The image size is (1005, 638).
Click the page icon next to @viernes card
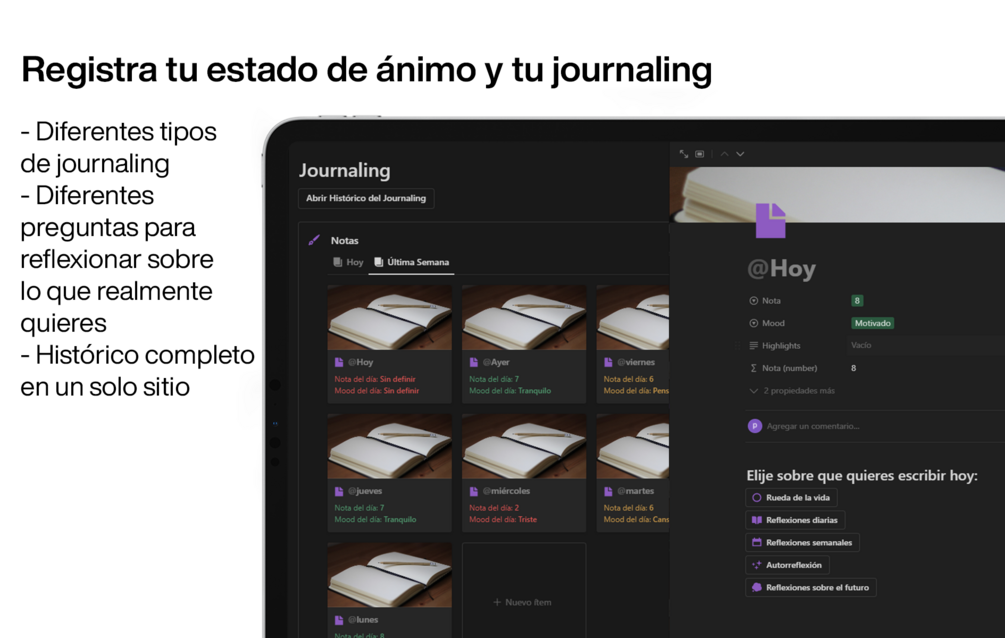point(608,362)
